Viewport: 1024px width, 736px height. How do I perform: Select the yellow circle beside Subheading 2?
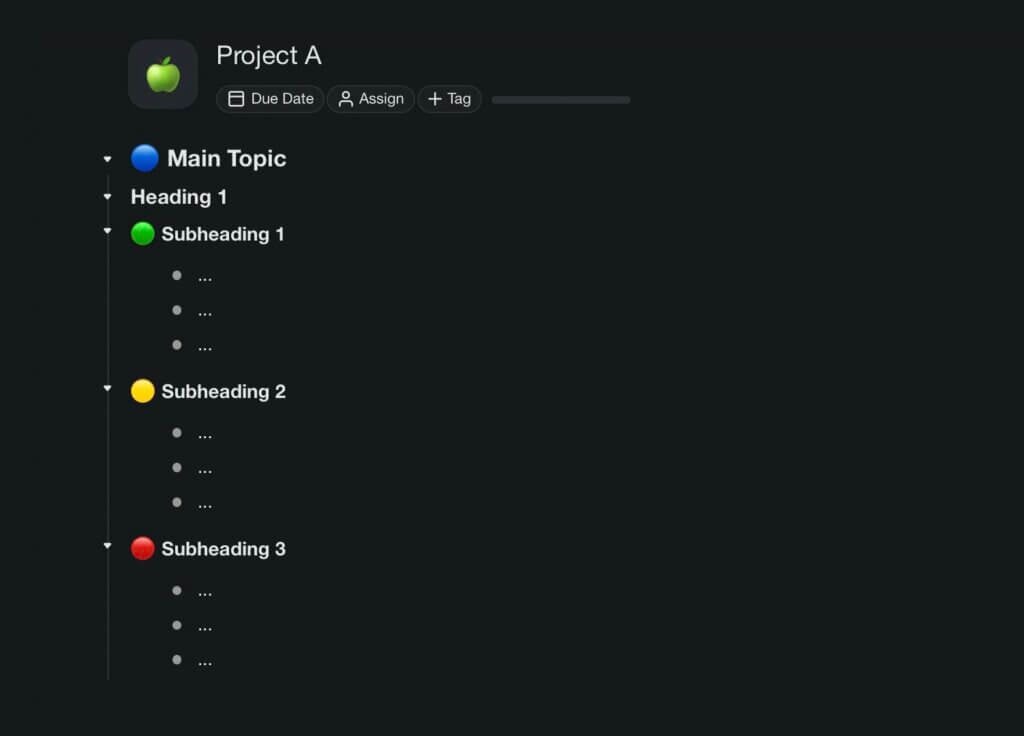pyautogui.click(x=143, y=390)
